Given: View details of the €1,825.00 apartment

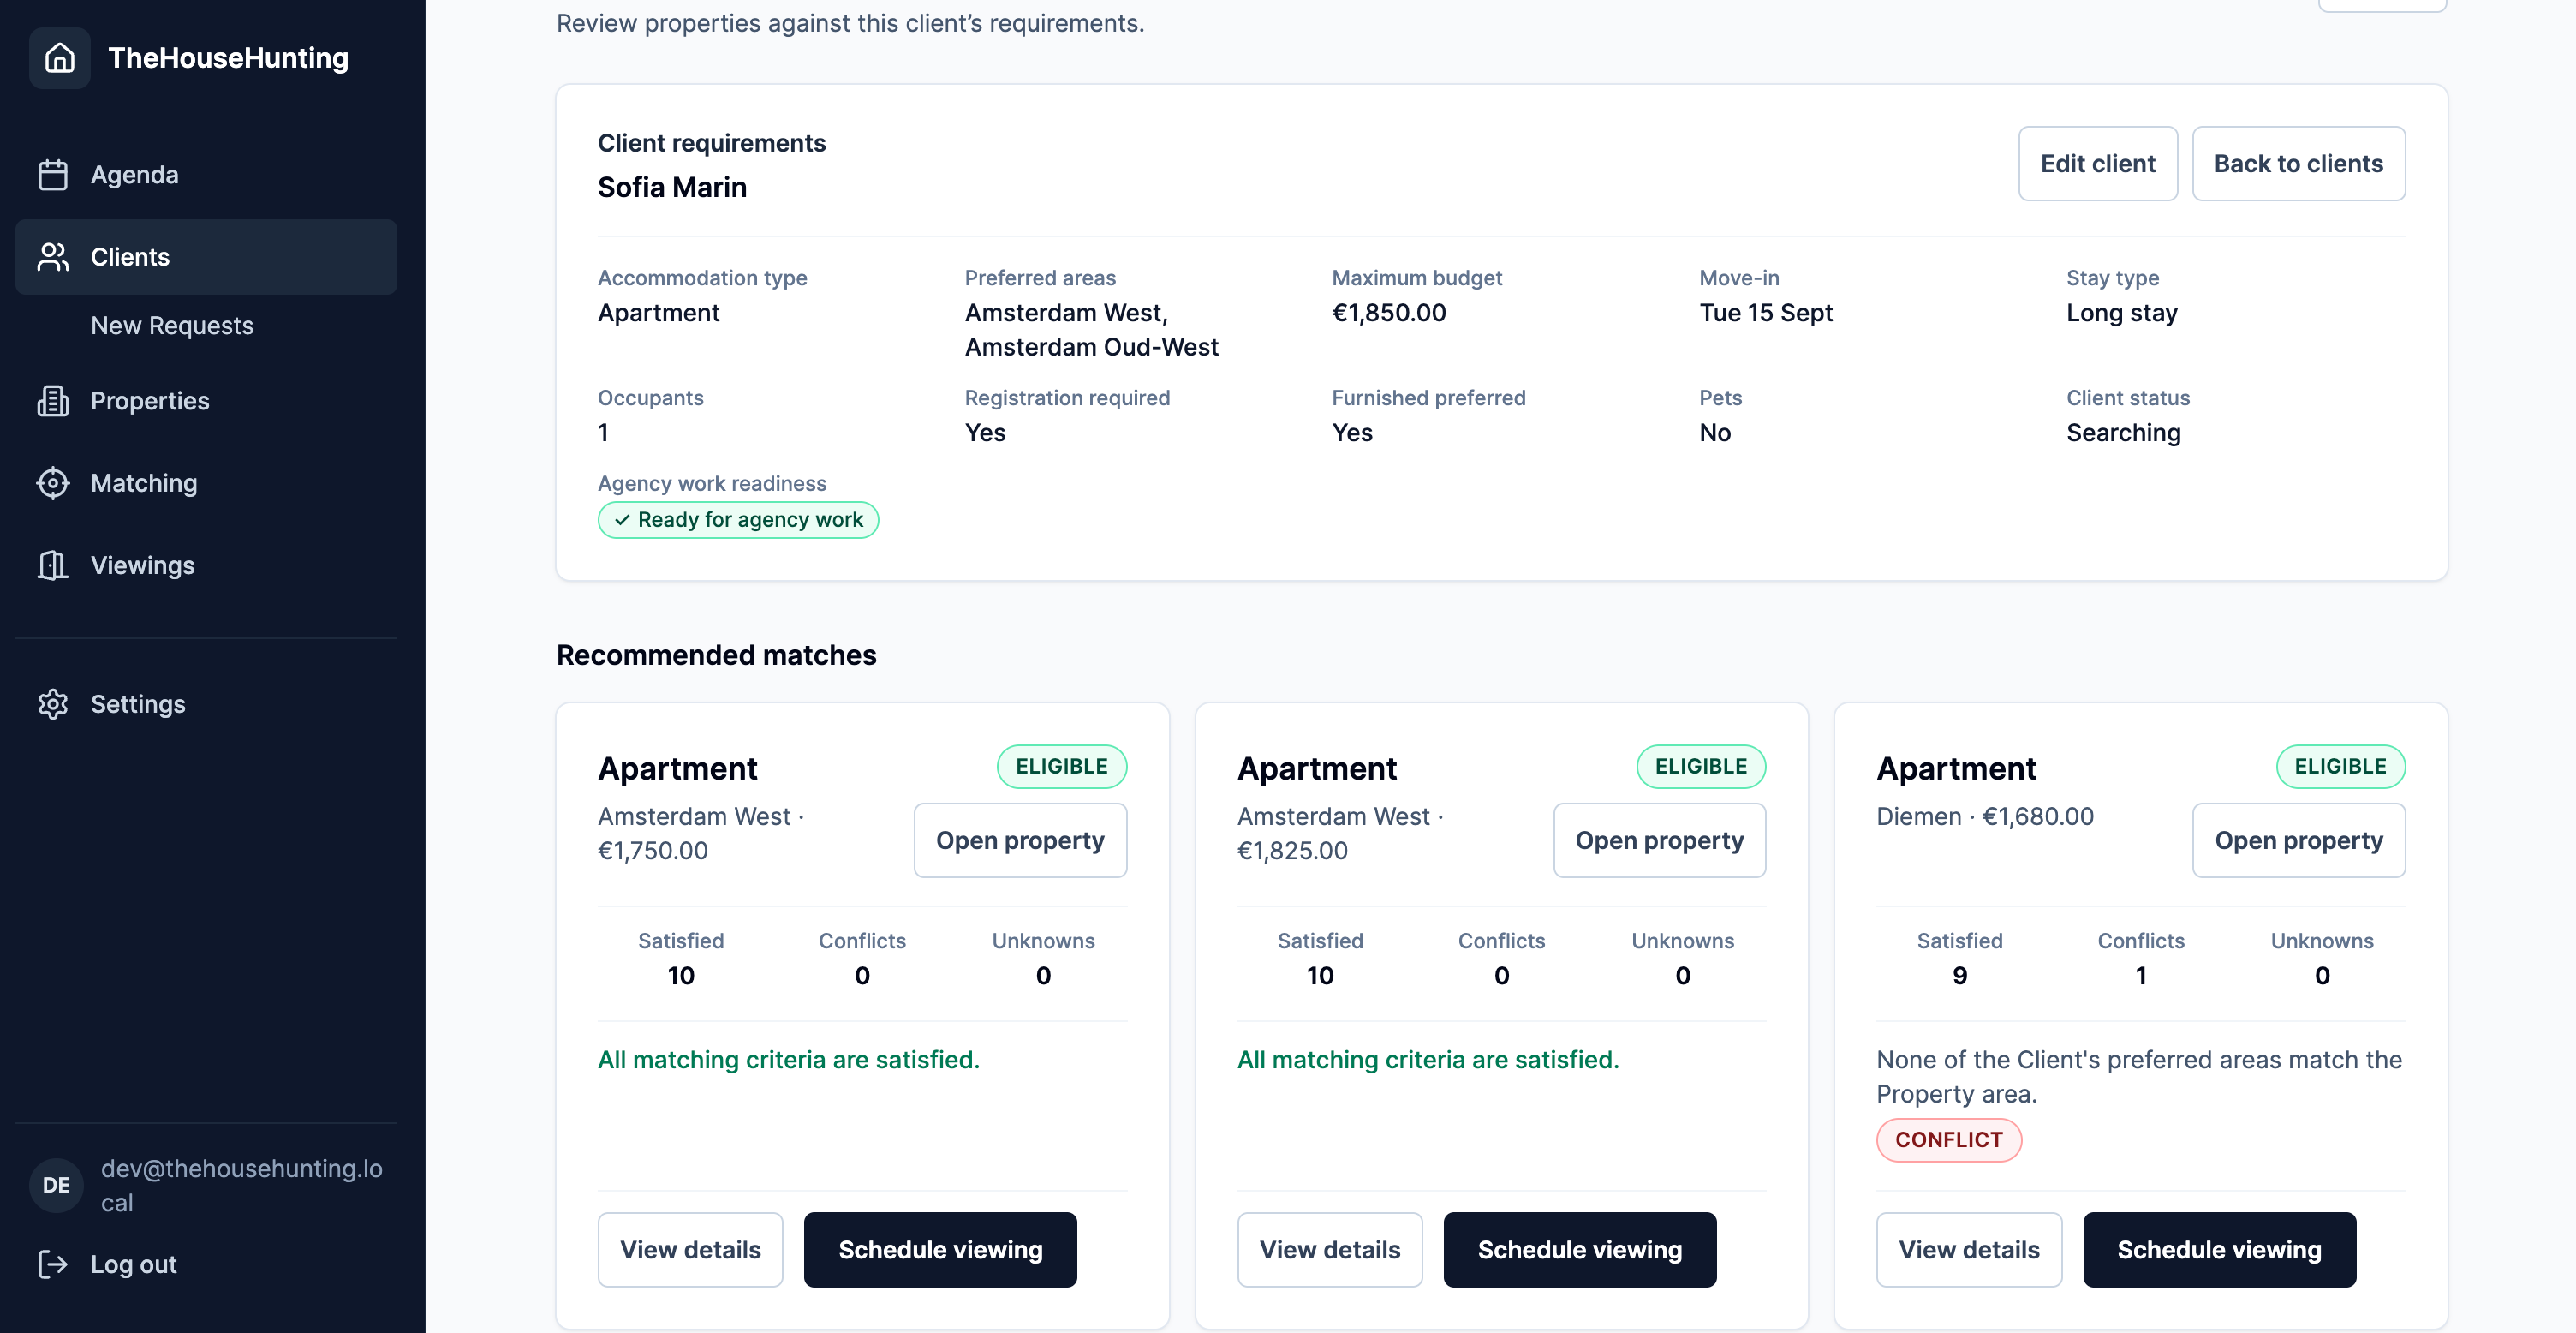Looking at the screenshot, I should (1329, 1249).
